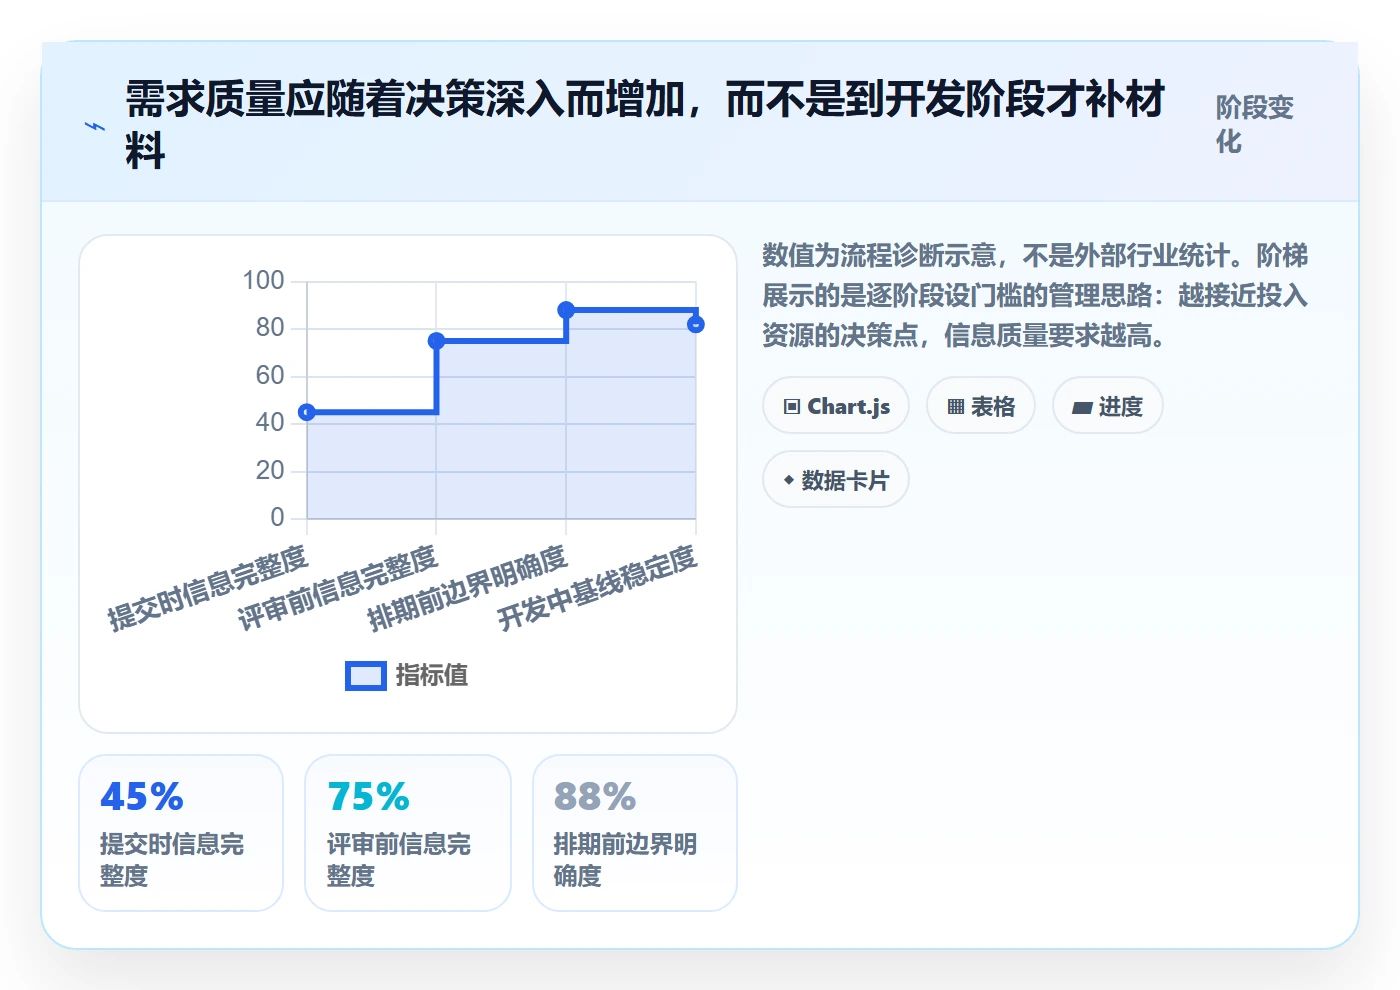Click the lightning bolt icon beside the title
Screen dimensions: 1400x990
[95, 126]
